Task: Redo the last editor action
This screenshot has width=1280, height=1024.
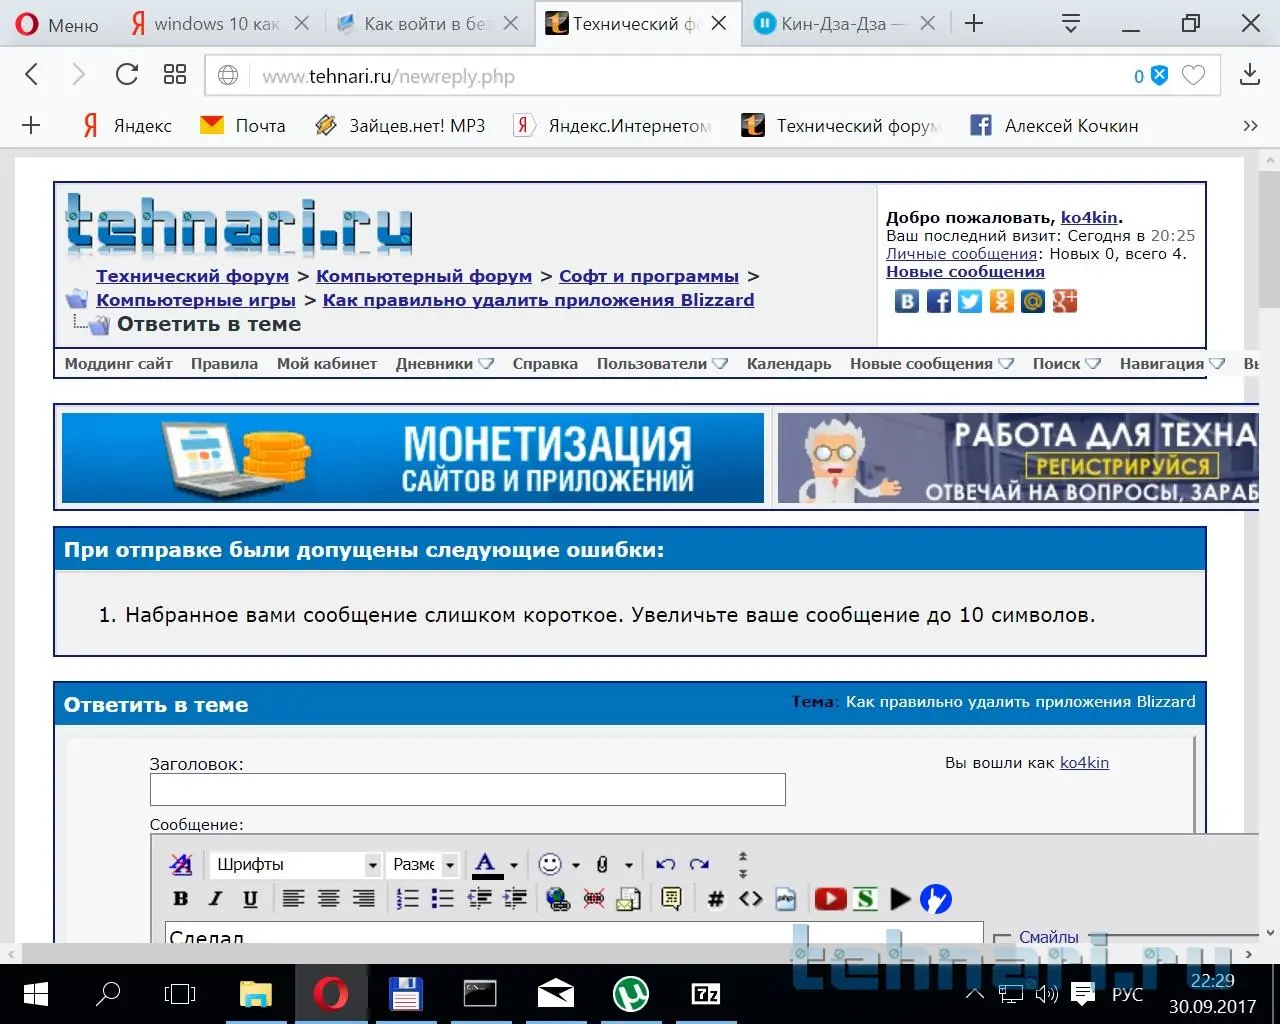Action: tap(699, 864)
